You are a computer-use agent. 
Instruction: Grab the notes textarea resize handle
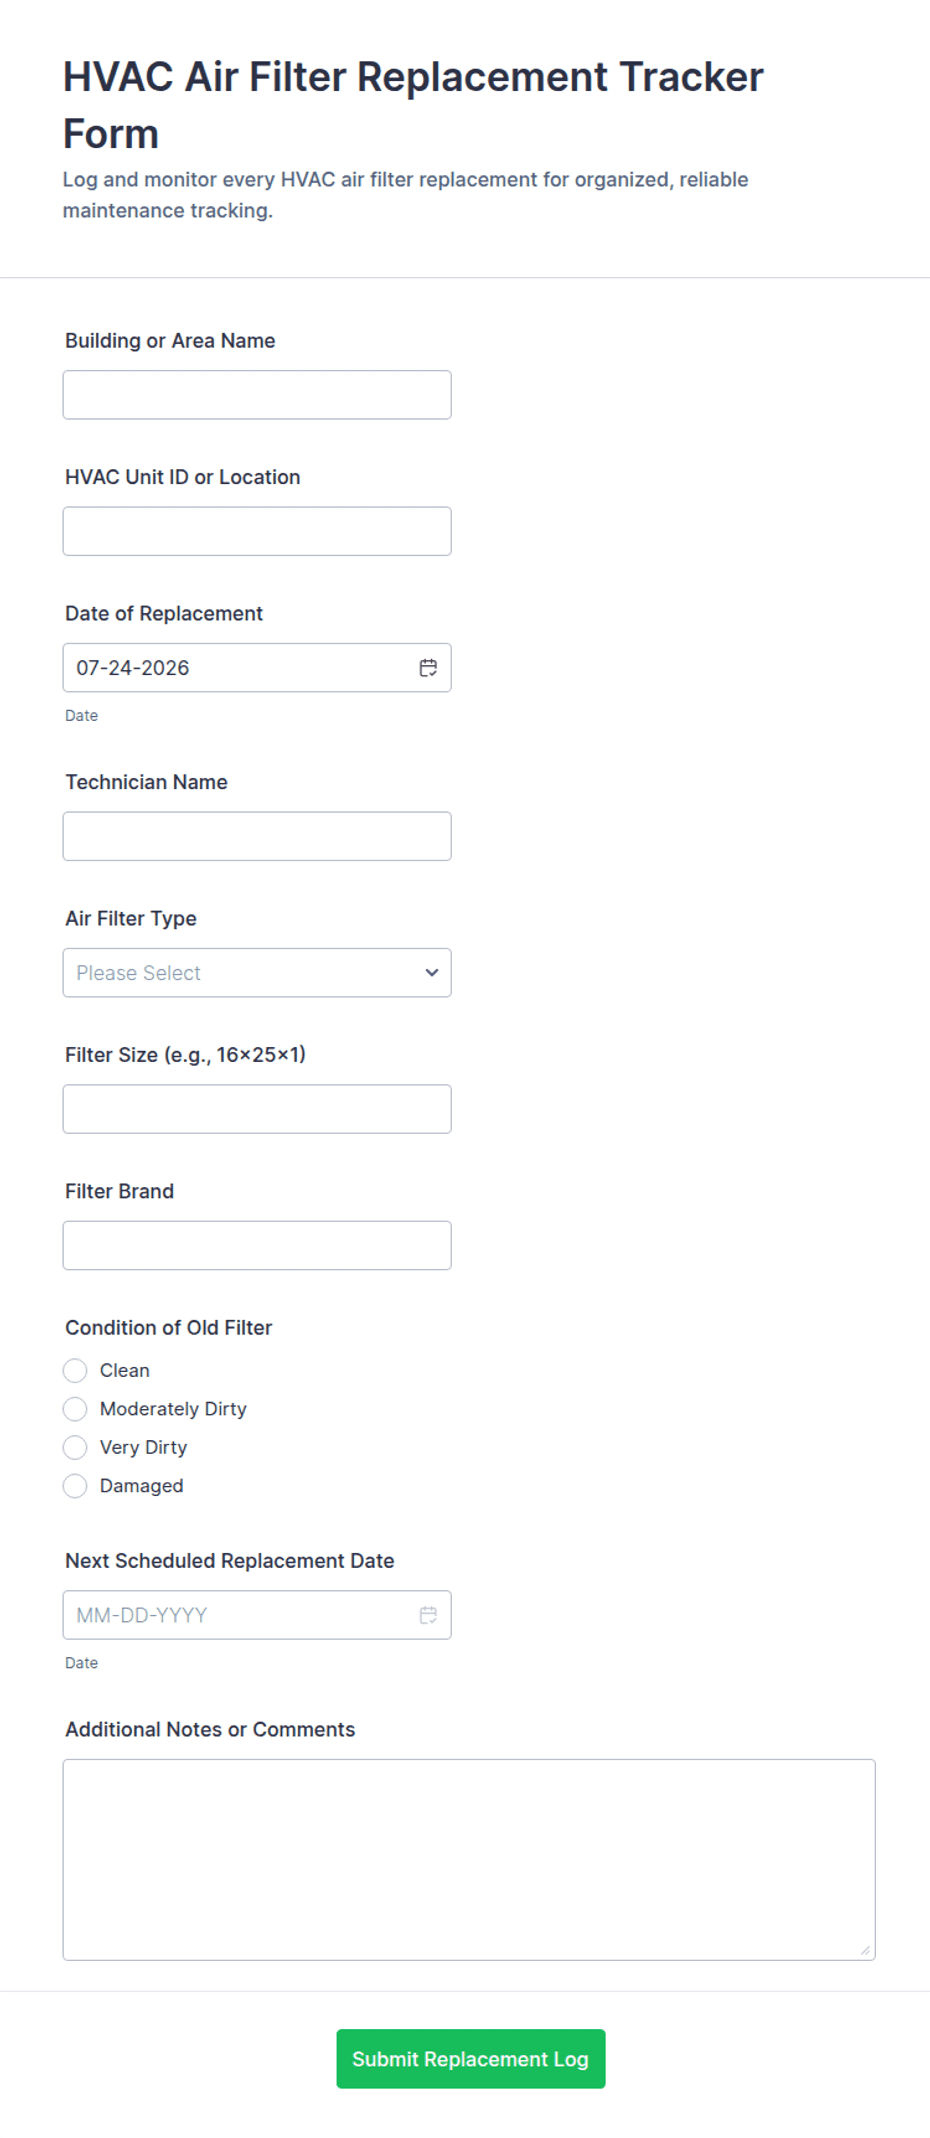tap(865, 1950)
